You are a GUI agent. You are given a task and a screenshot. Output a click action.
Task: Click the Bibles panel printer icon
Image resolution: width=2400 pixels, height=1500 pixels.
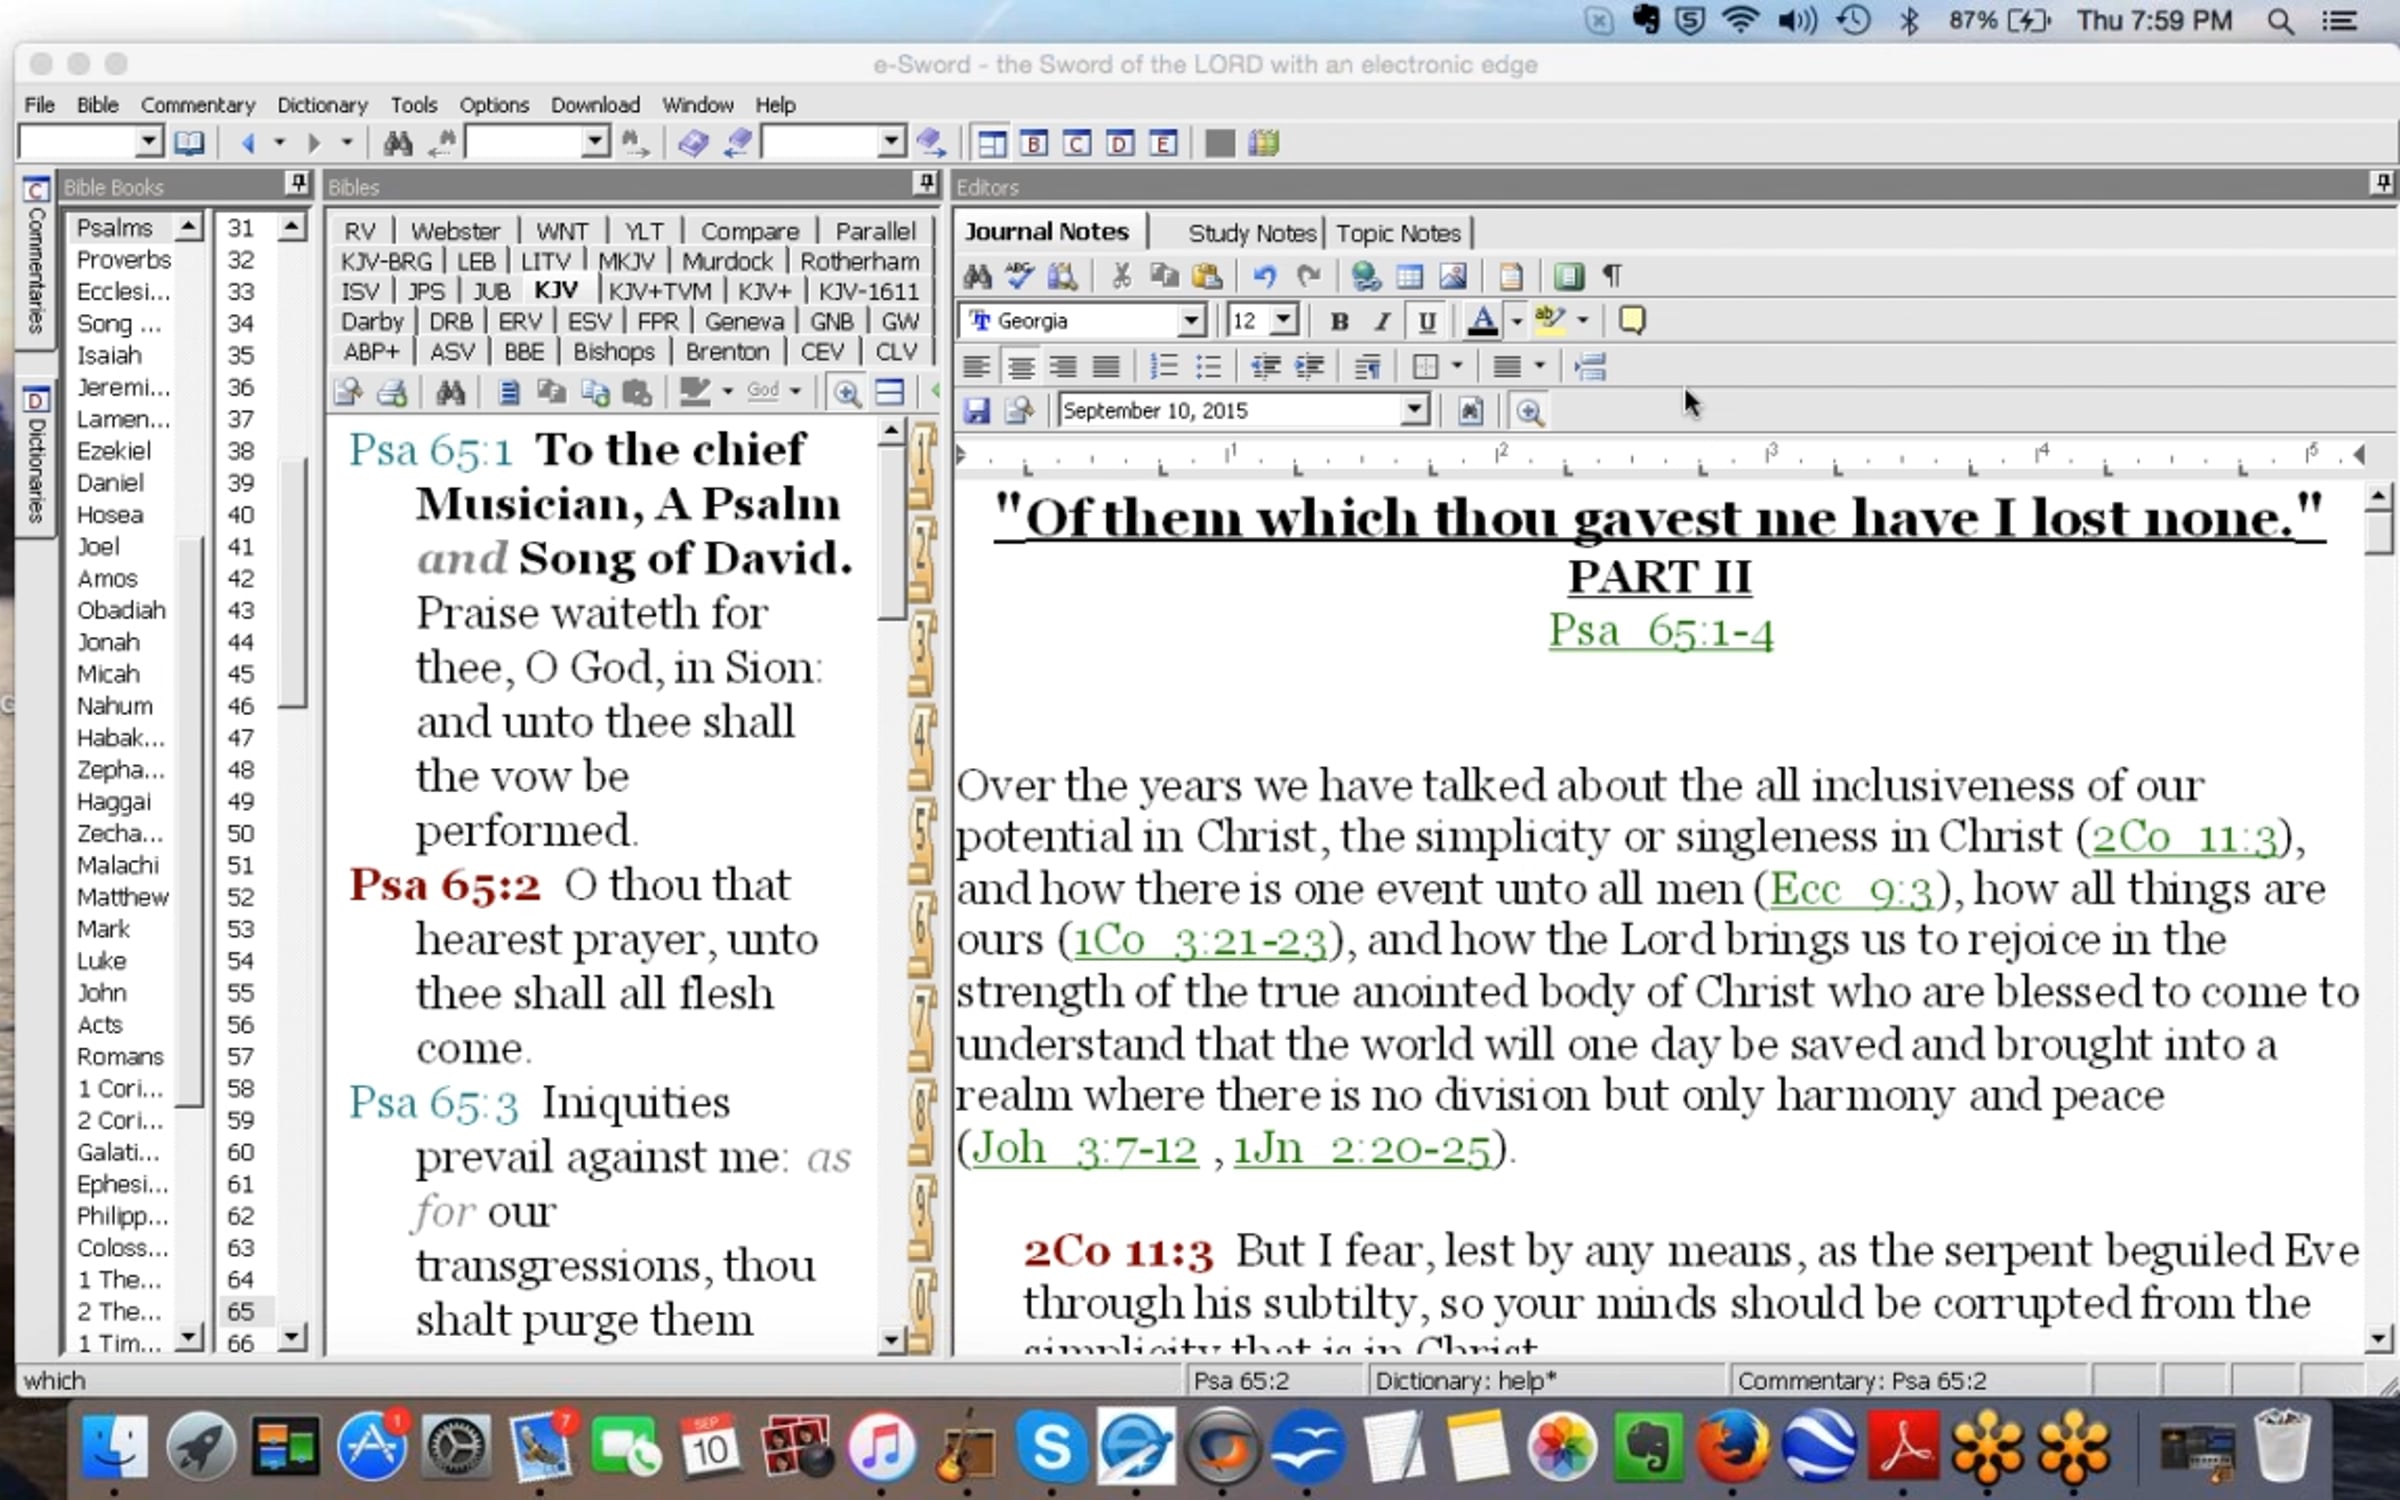pyautogui.click(x=392, y=392)
